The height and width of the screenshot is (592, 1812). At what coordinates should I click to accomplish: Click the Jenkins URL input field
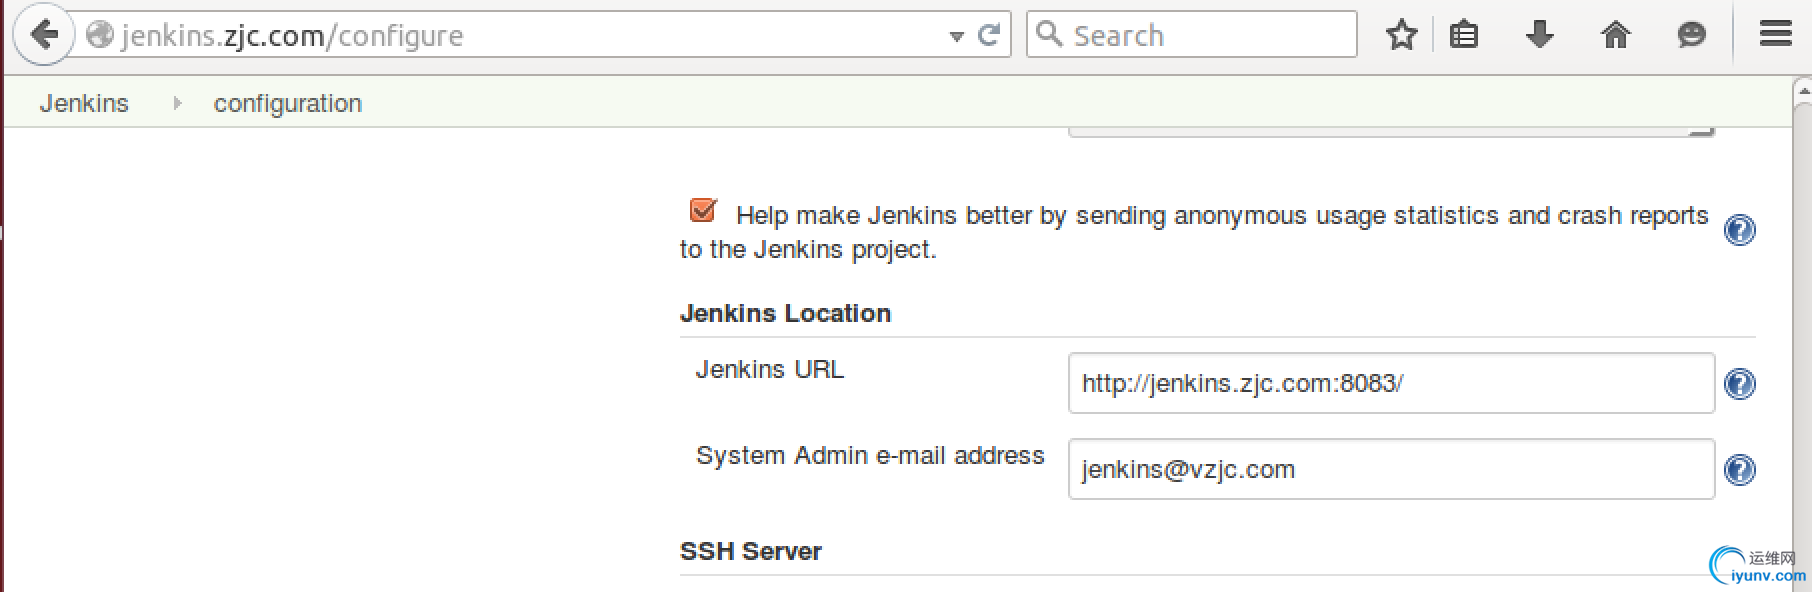pos(1391,383)
